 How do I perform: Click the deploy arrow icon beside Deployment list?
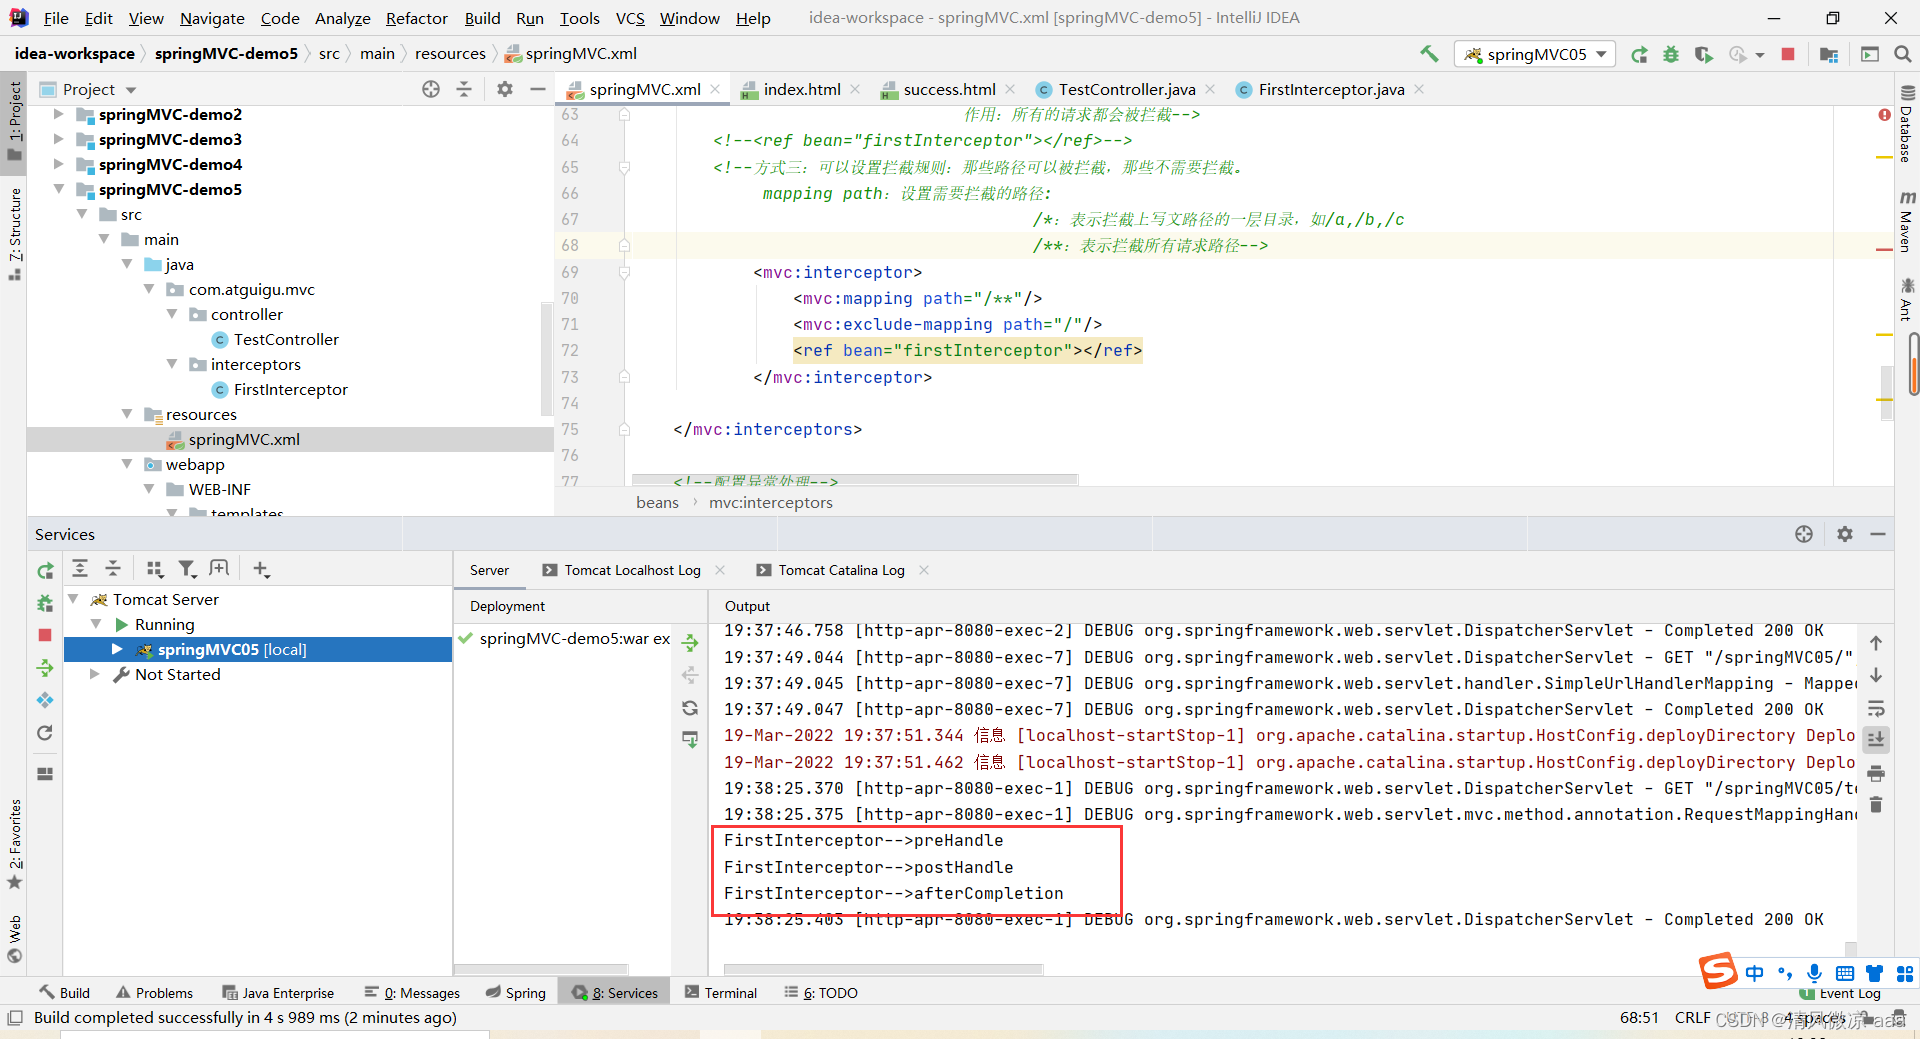click(x=690, y=642)
